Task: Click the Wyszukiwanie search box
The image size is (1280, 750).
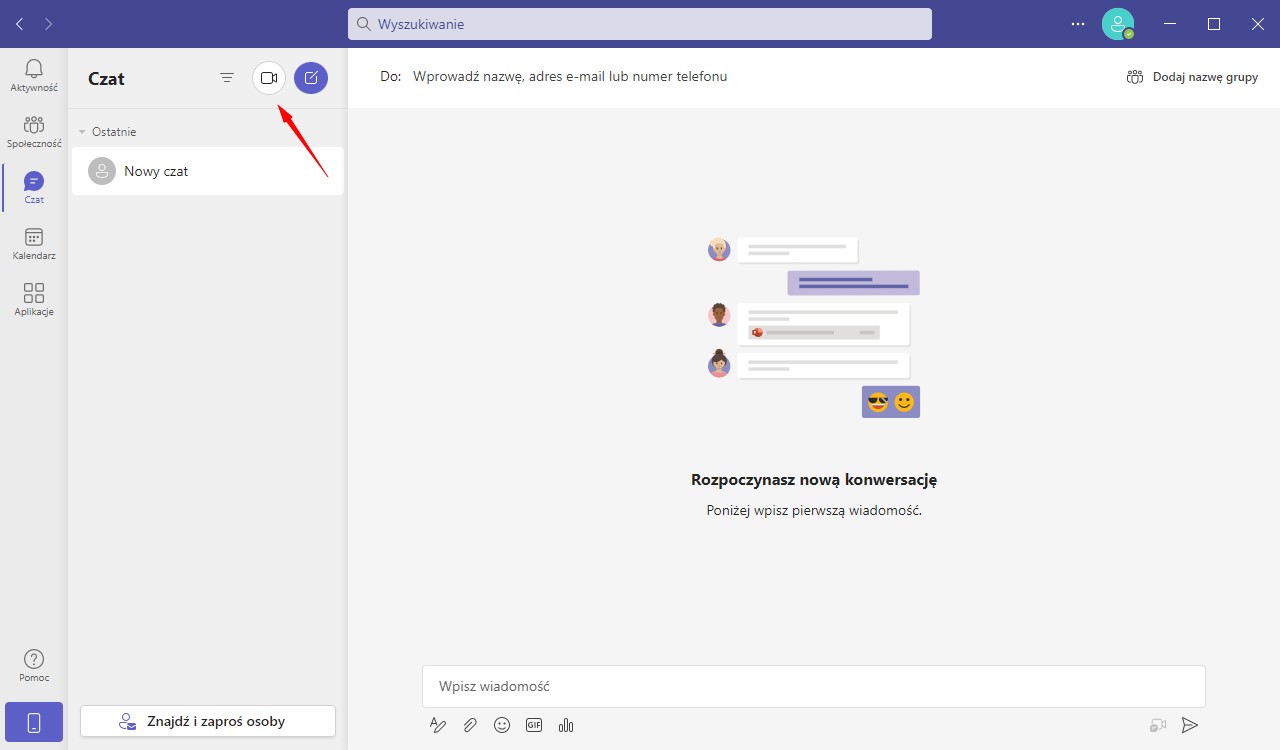Action: 640,24
